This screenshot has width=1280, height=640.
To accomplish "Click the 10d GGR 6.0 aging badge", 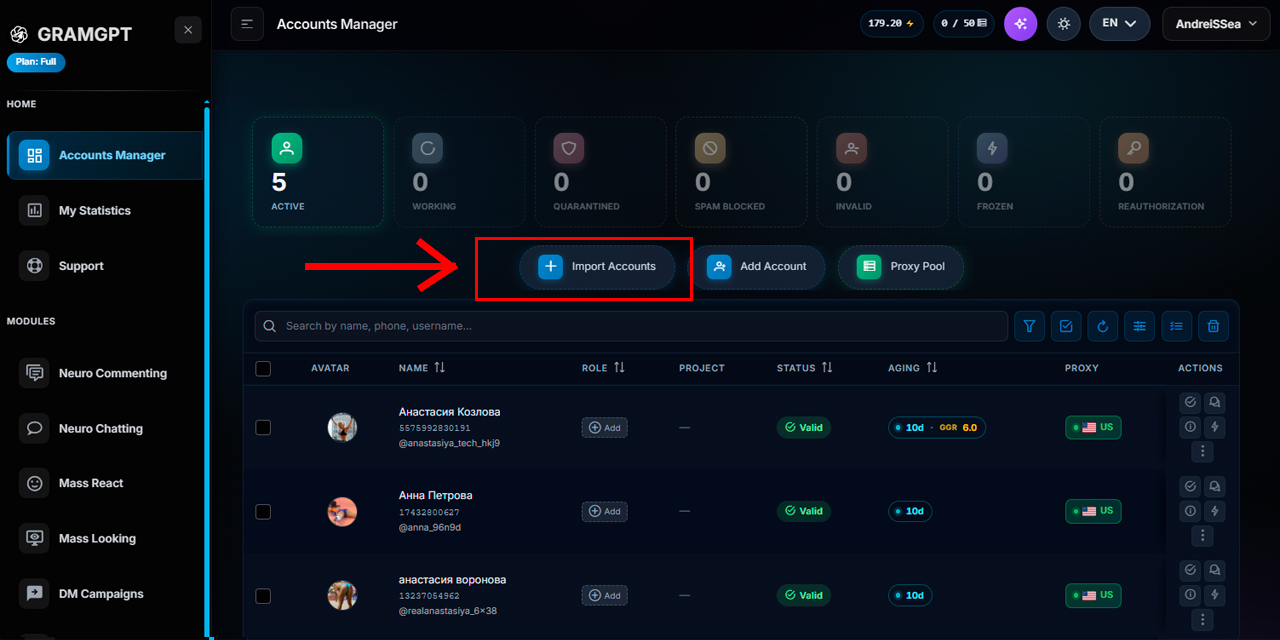I will (938, 427).
